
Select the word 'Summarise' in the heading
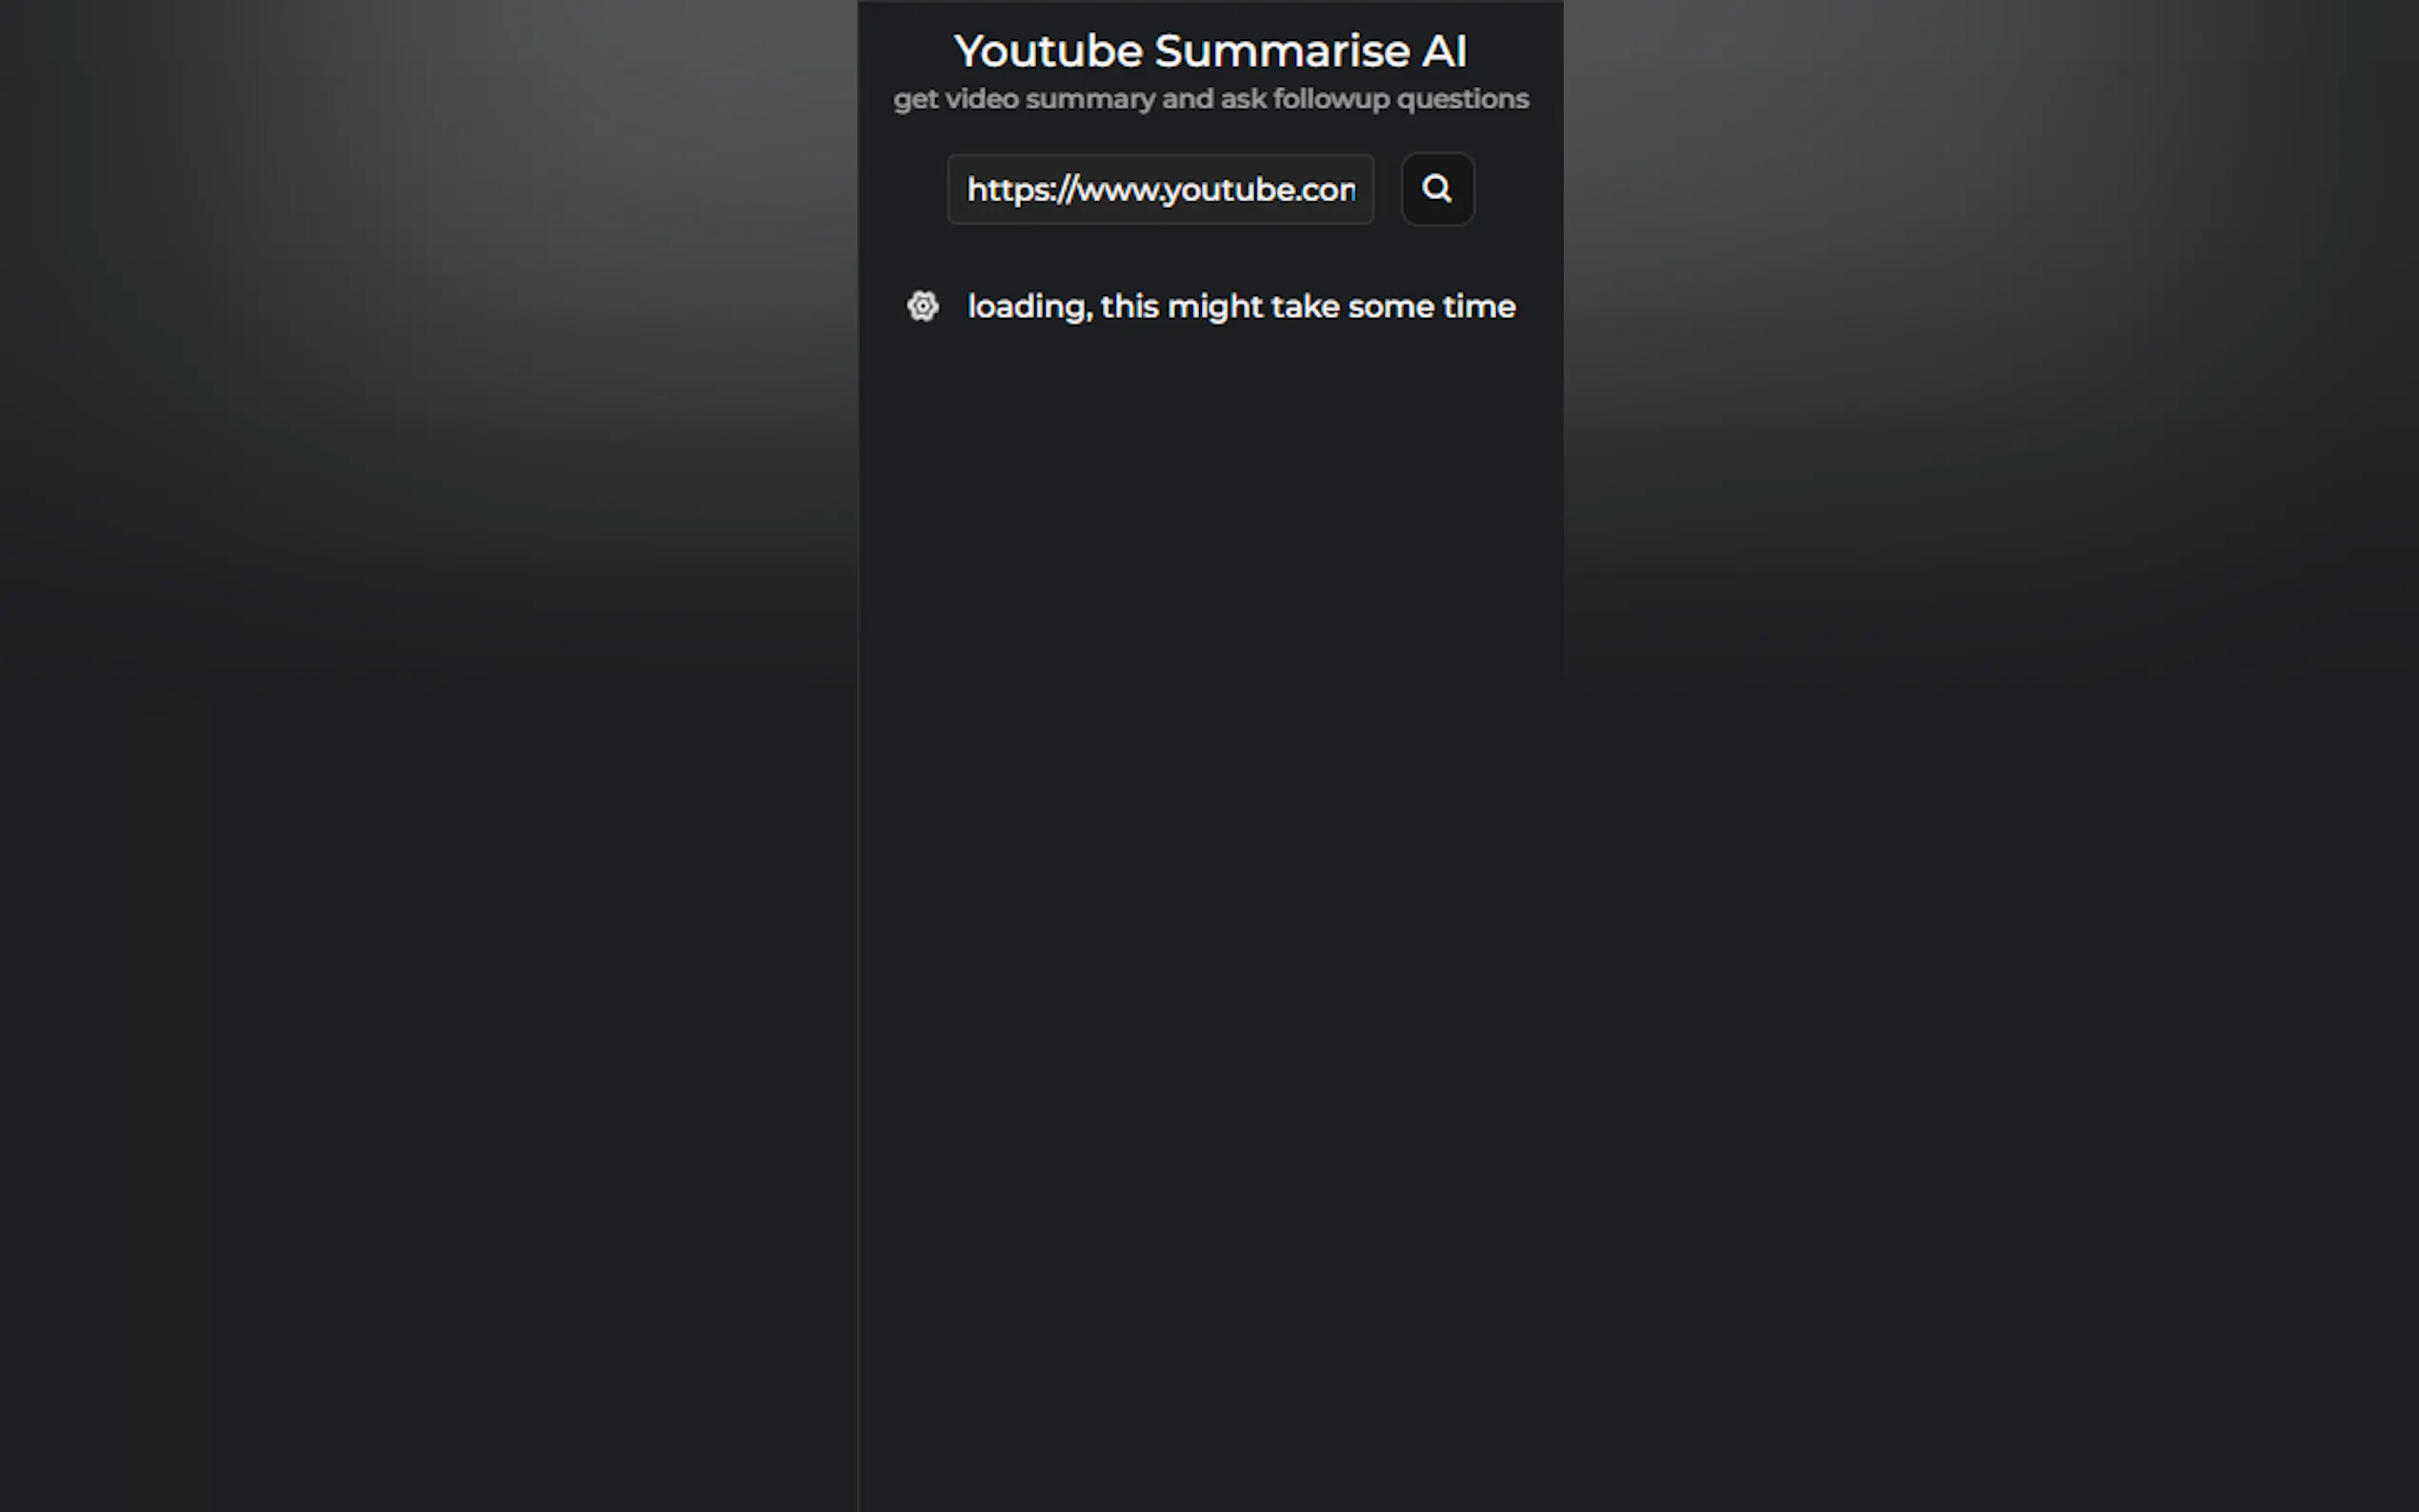[x=1281, y=51]
